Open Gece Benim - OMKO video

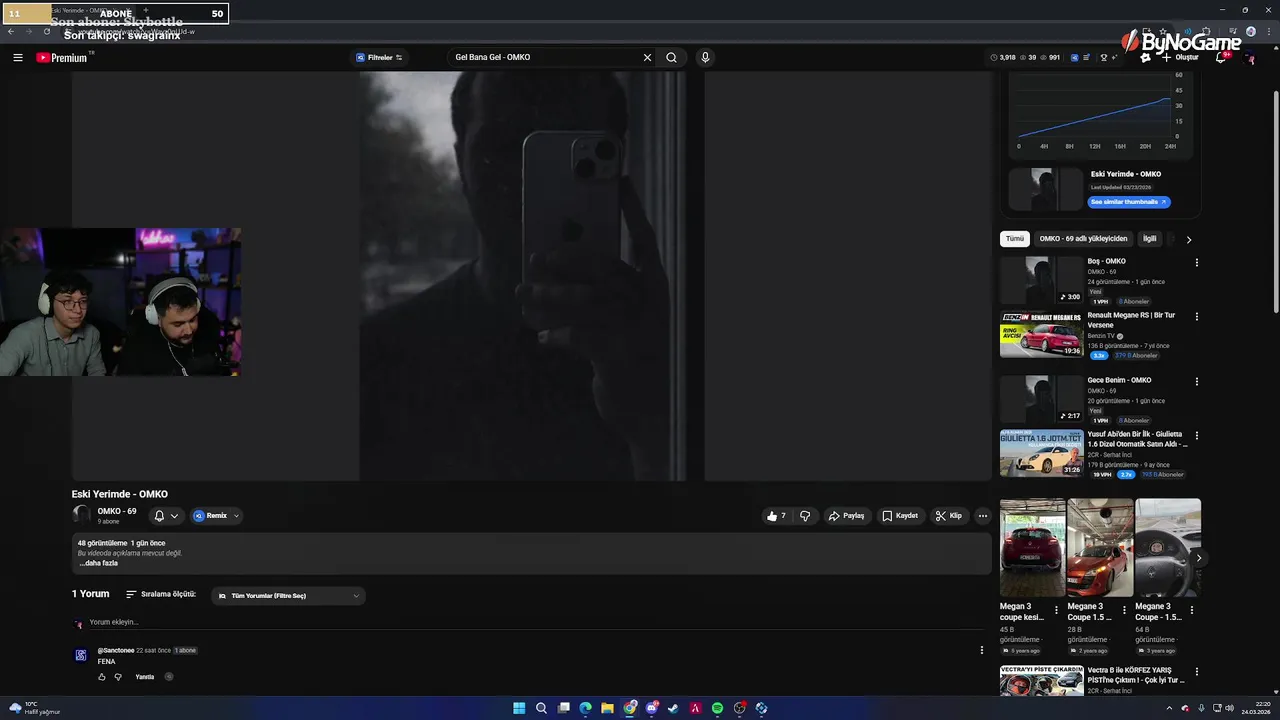tap(1041, 399)
